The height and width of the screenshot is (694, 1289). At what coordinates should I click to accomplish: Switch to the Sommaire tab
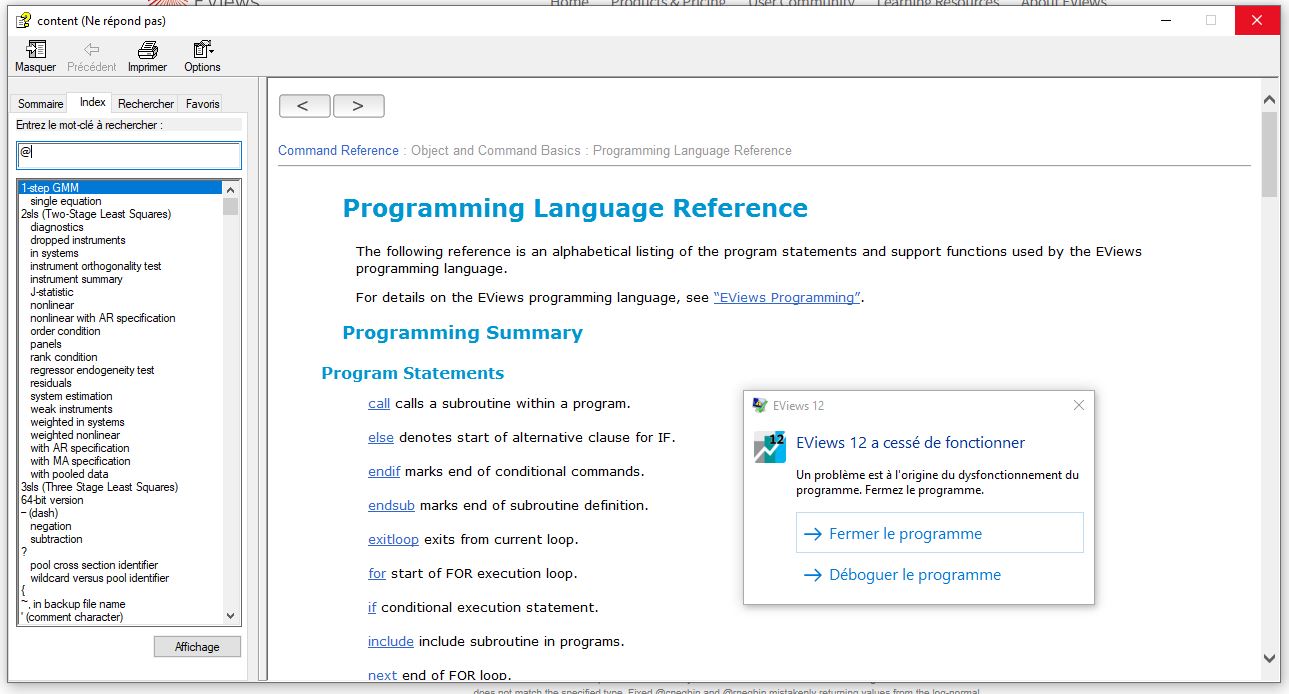pyautogui.click(x=40, y=104)
